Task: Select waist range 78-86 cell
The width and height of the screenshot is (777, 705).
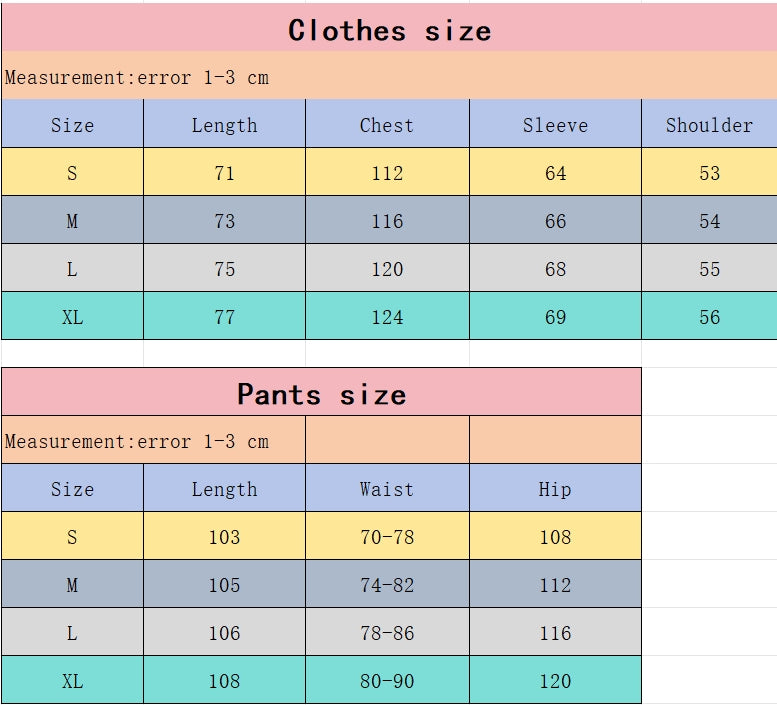Action: (387, 633)
